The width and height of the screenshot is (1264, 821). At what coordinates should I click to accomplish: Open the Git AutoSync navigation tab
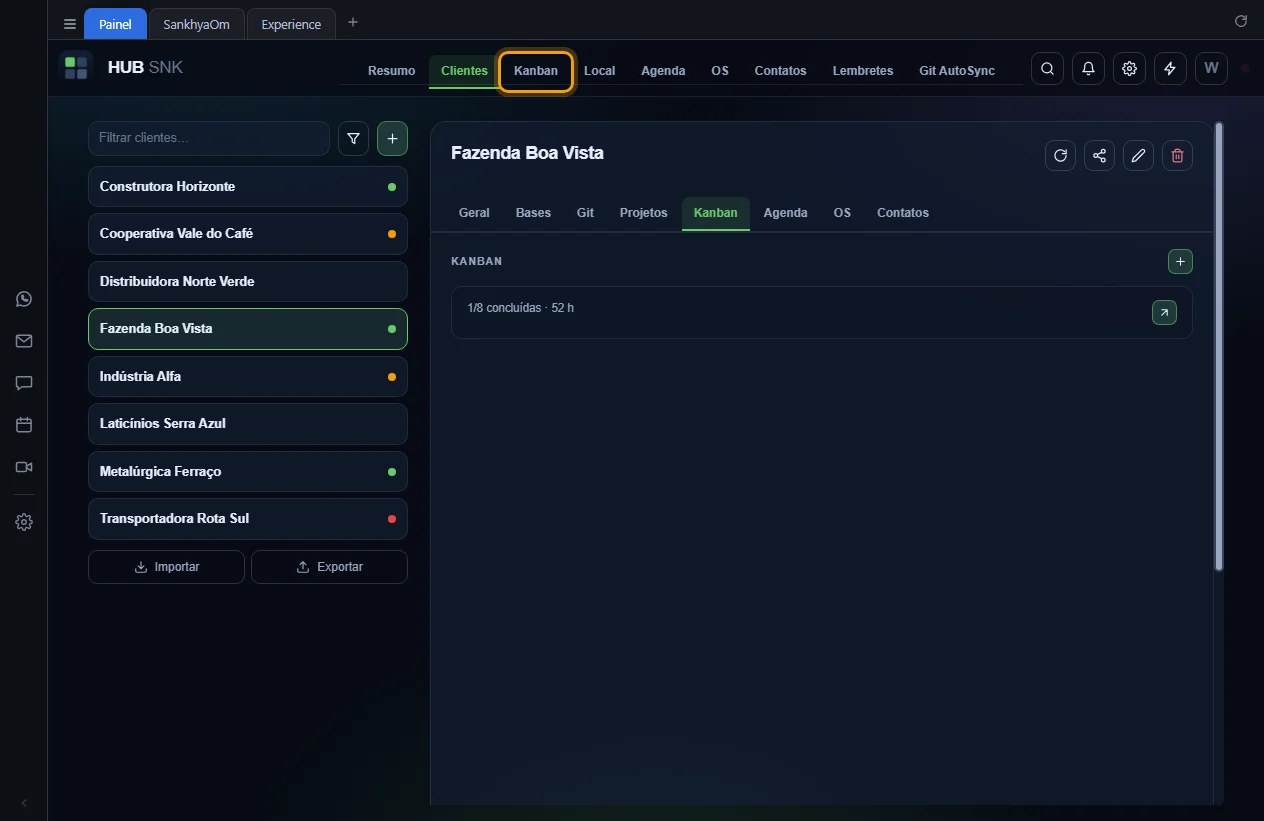[957, 71]
